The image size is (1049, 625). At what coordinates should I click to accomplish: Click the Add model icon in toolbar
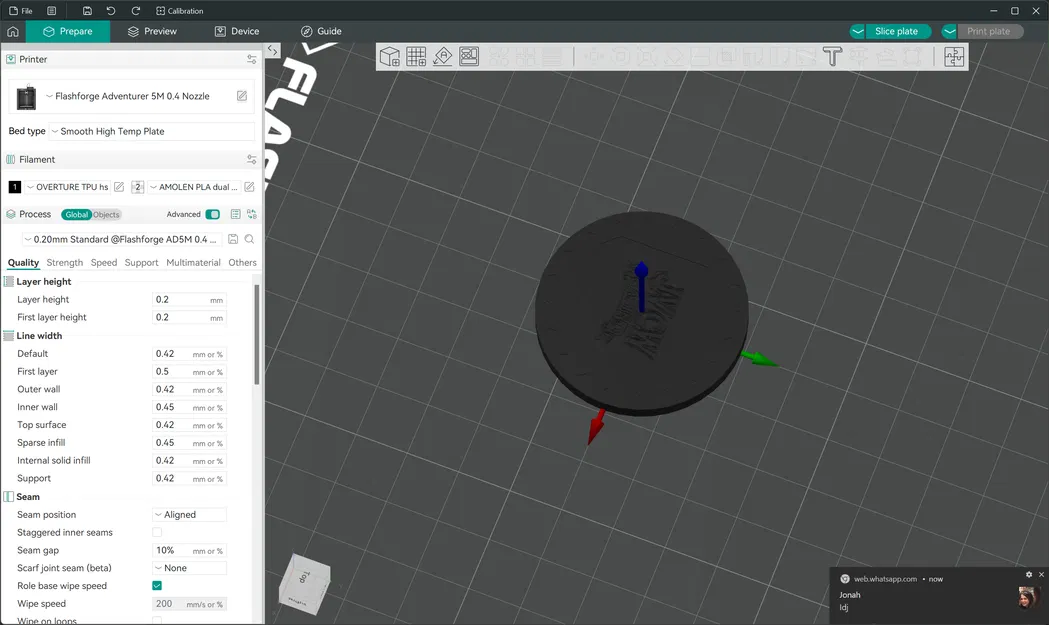click(389, 56)
